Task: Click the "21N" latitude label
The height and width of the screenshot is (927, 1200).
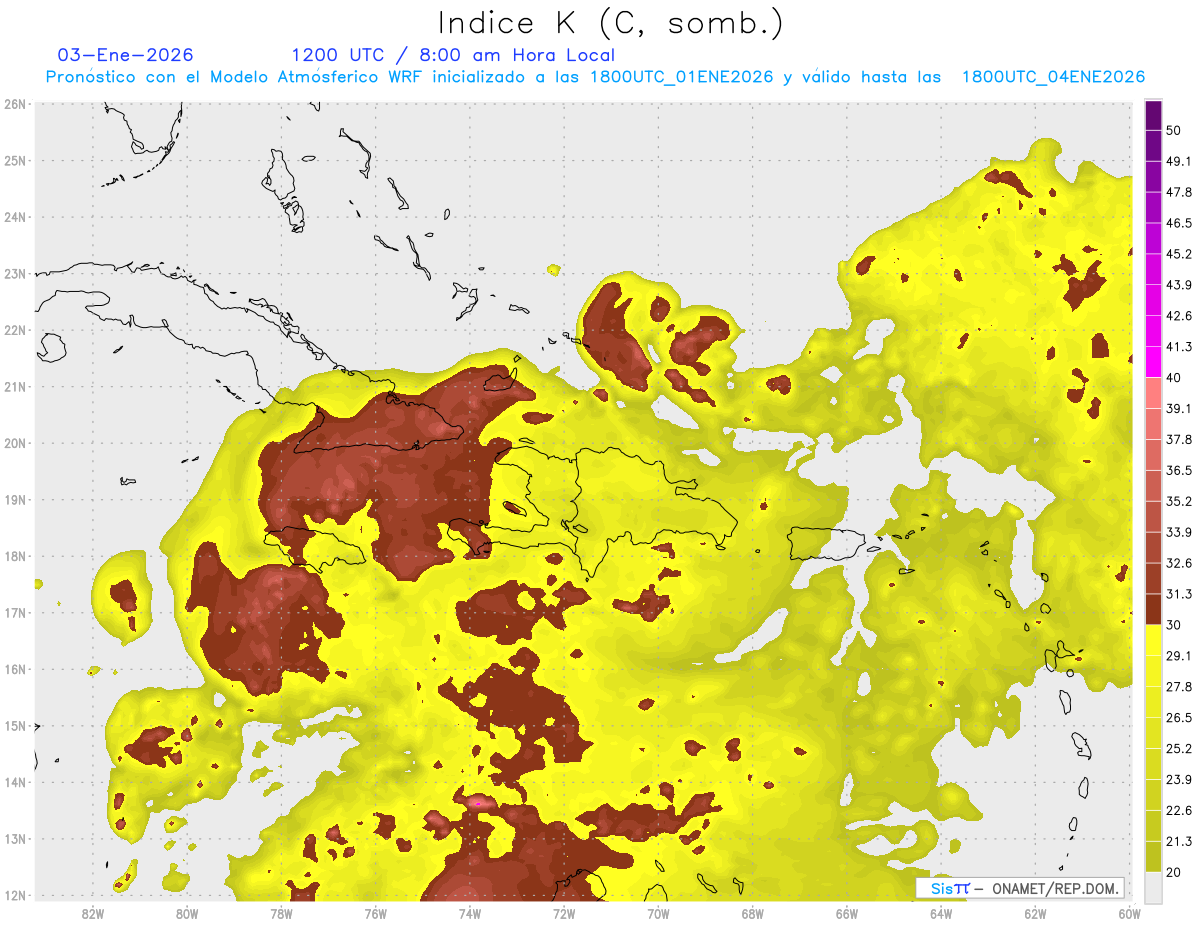Action: click(x=15, y=386)
